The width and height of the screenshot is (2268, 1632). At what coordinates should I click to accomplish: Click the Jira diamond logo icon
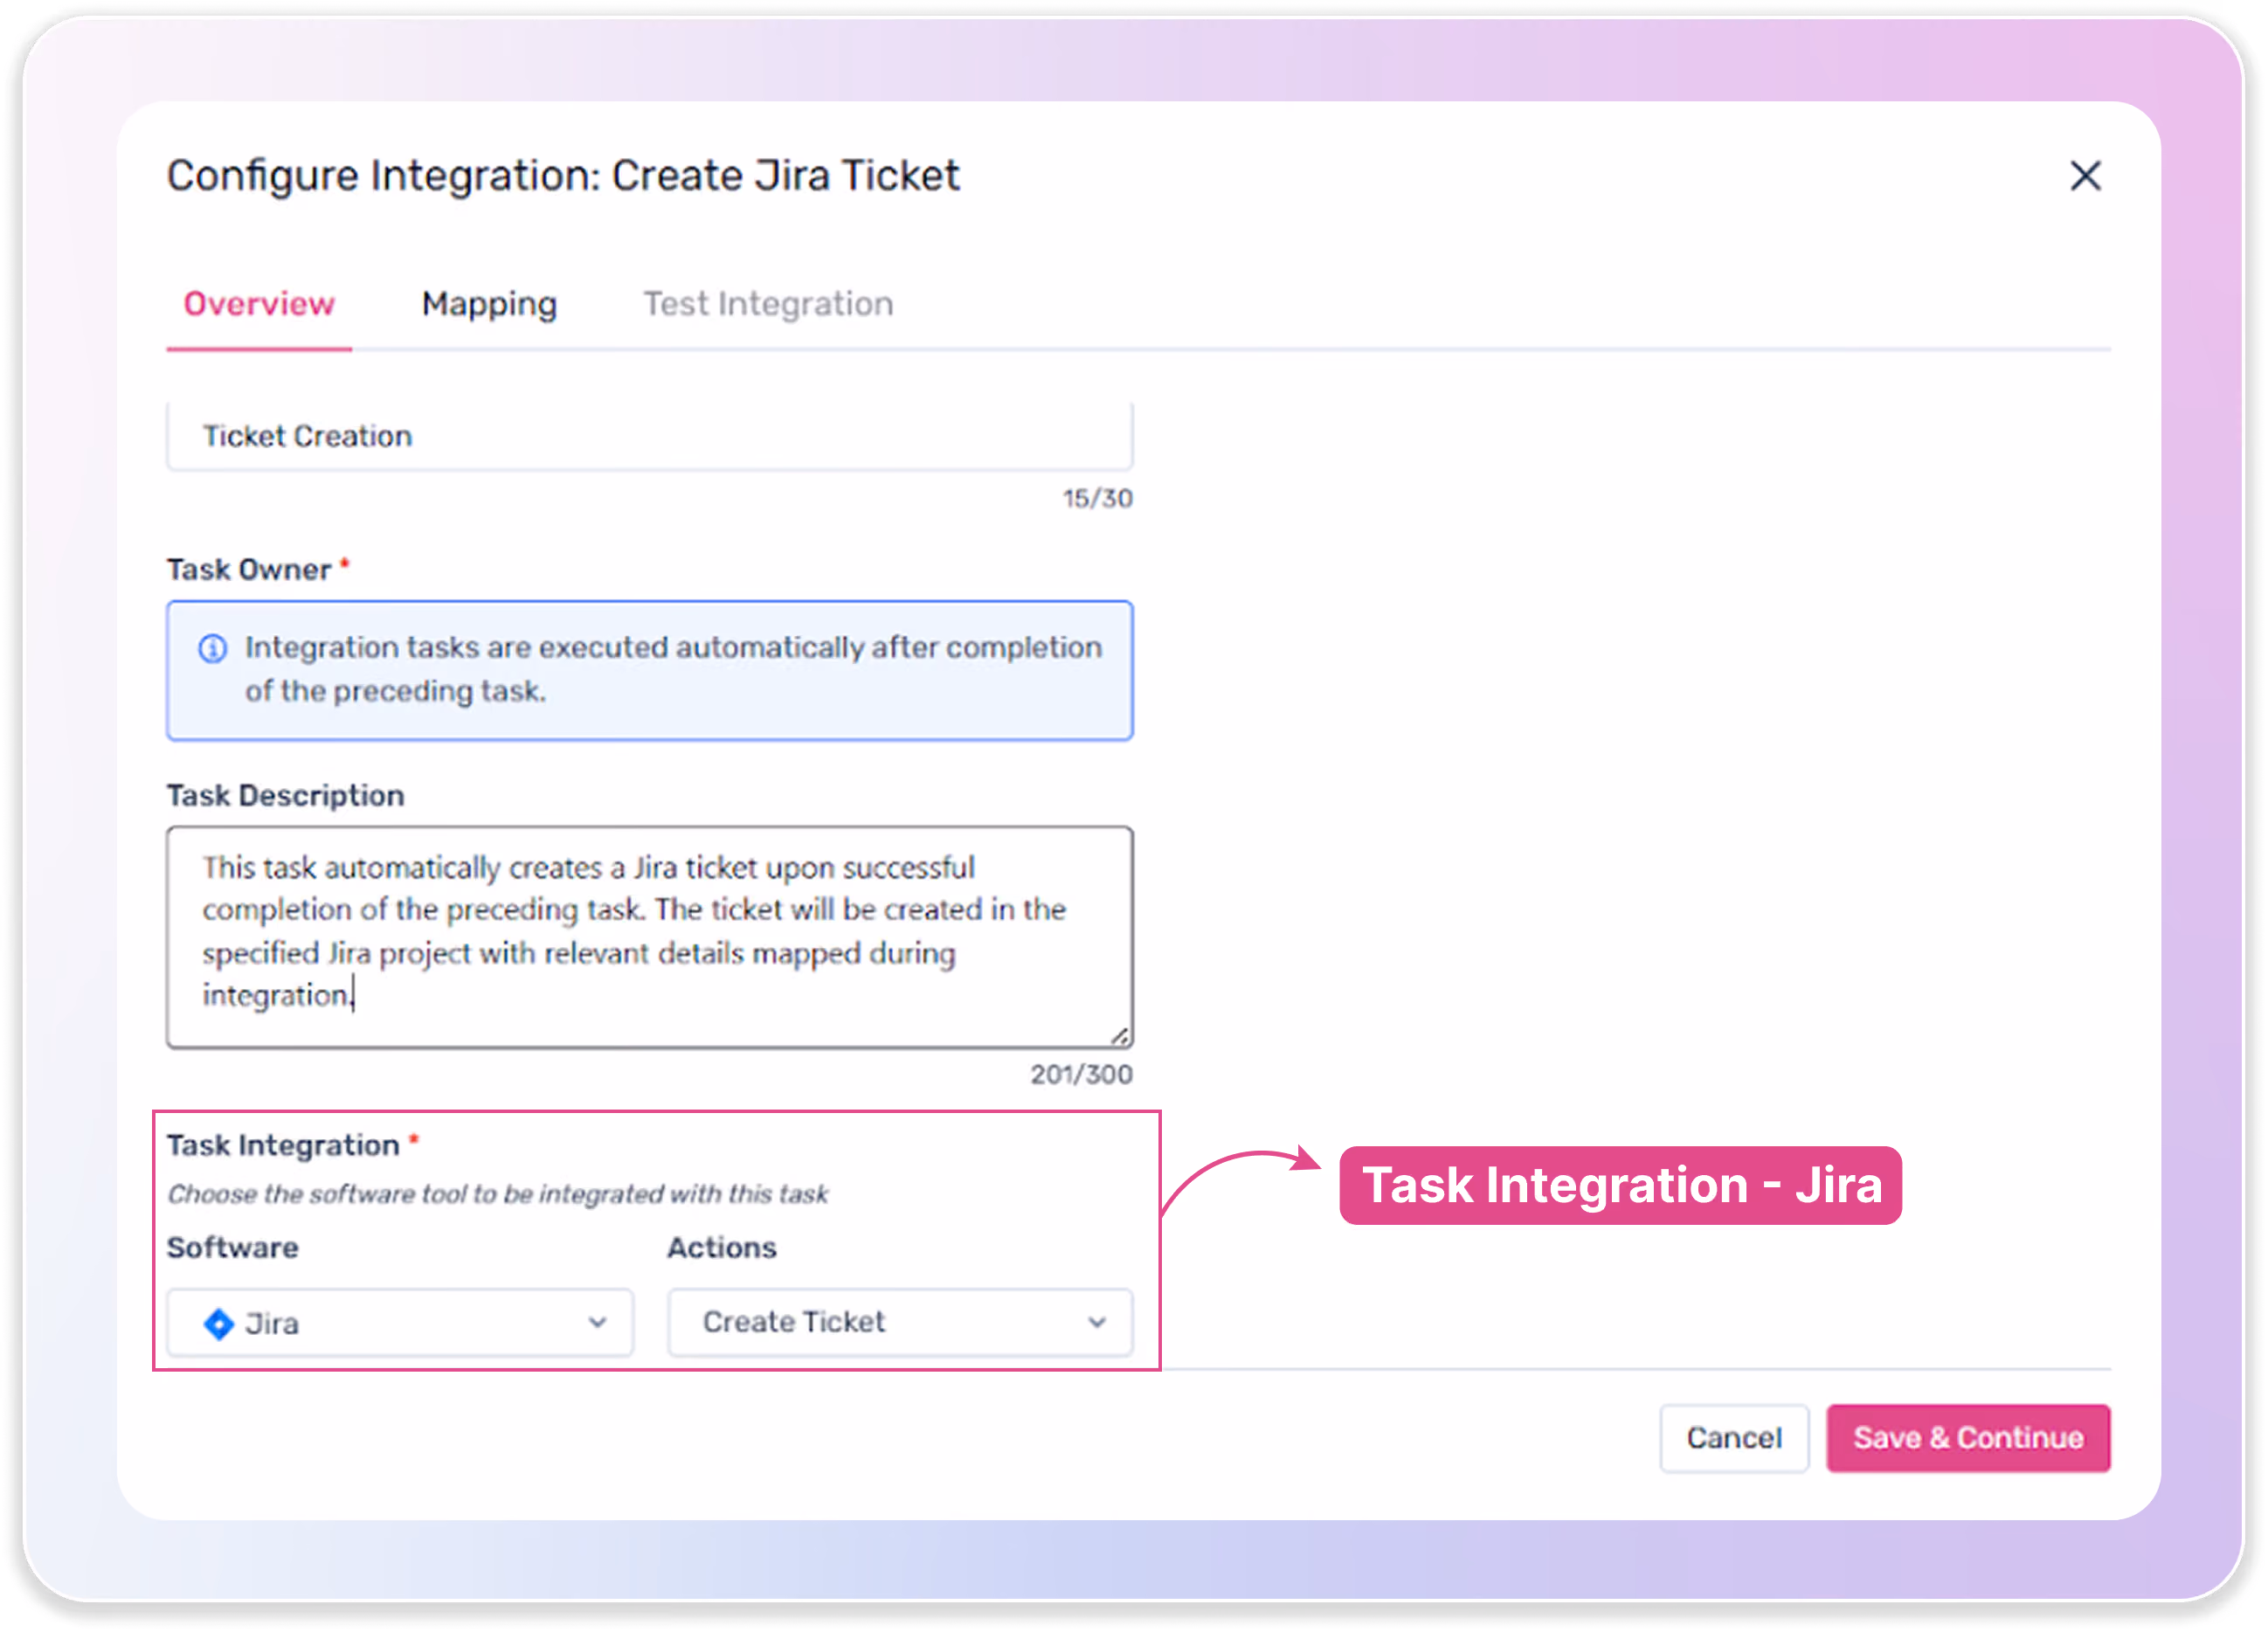pyautogui.click(x=218, y=1323)
